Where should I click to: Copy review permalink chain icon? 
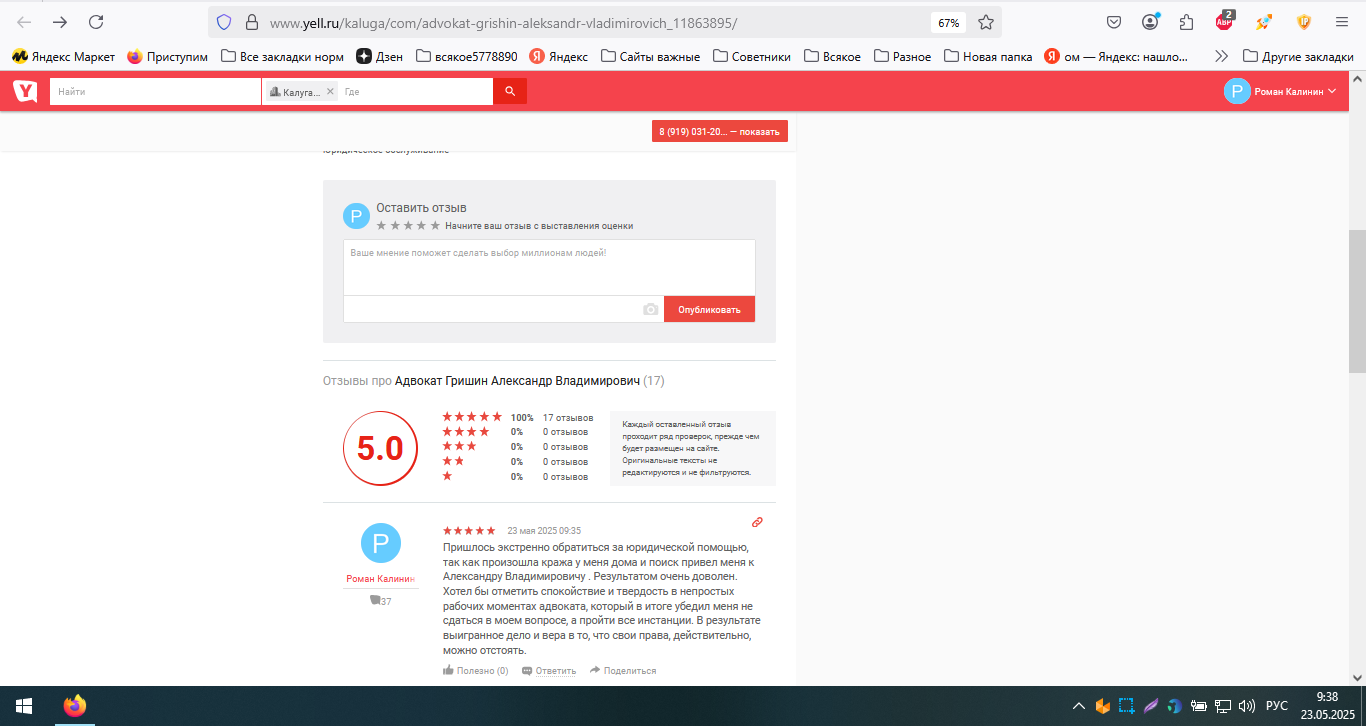(757, 522)
